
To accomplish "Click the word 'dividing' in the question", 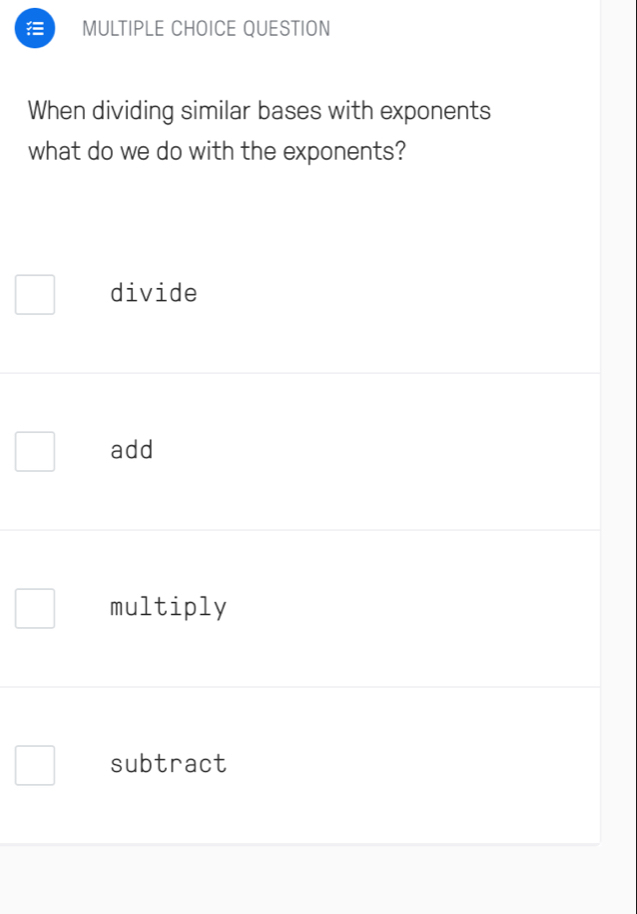I will click(x=133, y=111).
